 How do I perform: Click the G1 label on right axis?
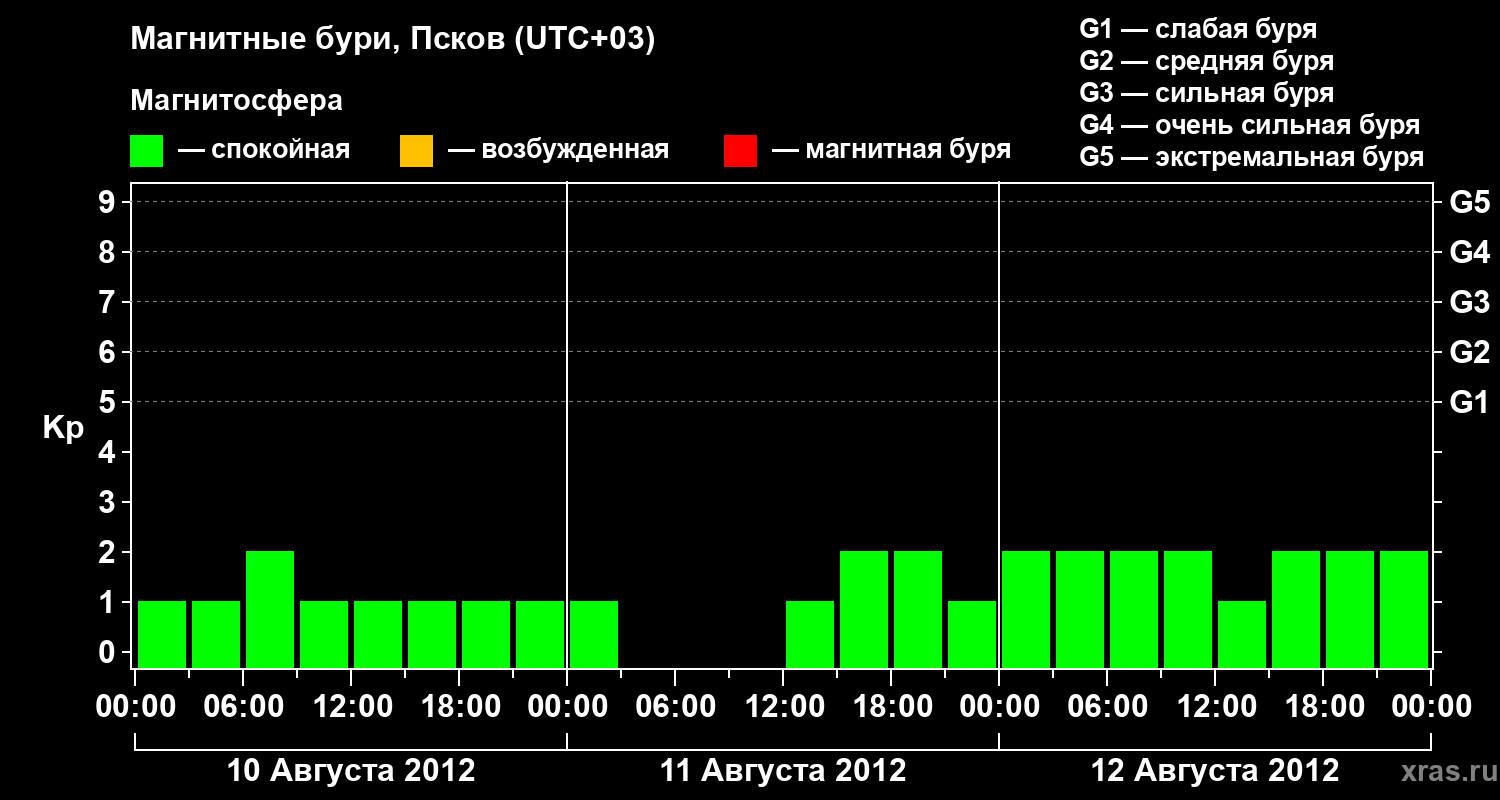[x=1470, y=402]
